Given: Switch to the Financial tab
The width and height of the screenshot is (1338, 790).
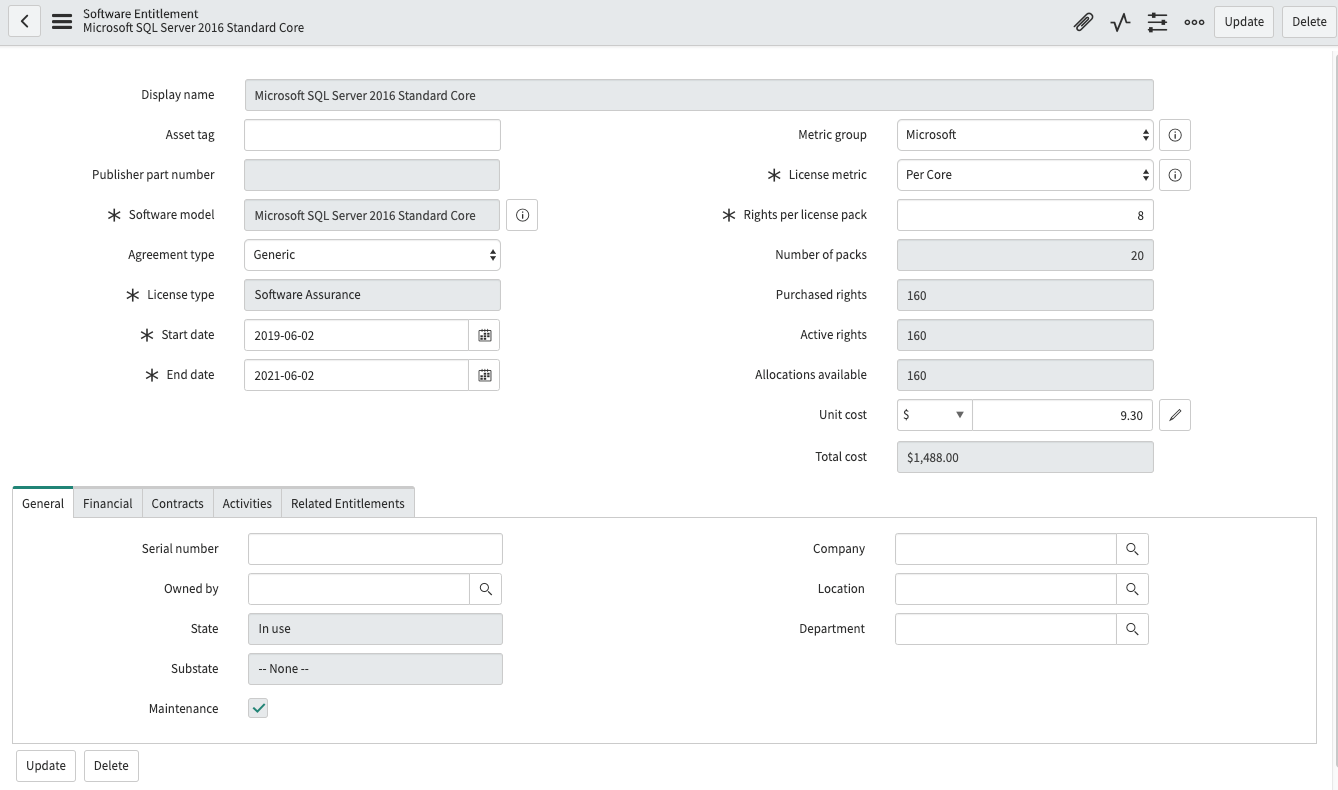Looking at the screenshot, I should (108, 503).
